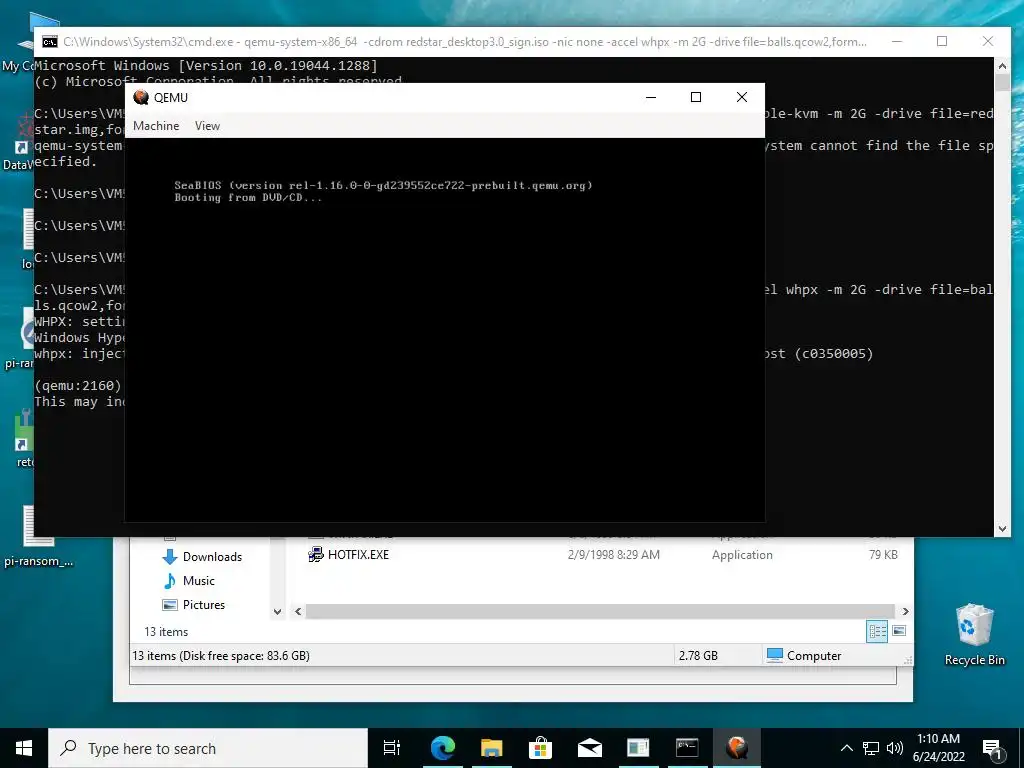The height and width of the screenshot is (768, 1024).
Task: Click the Explorer horizontal scrollbar track
Action: [x=601, y=611]
